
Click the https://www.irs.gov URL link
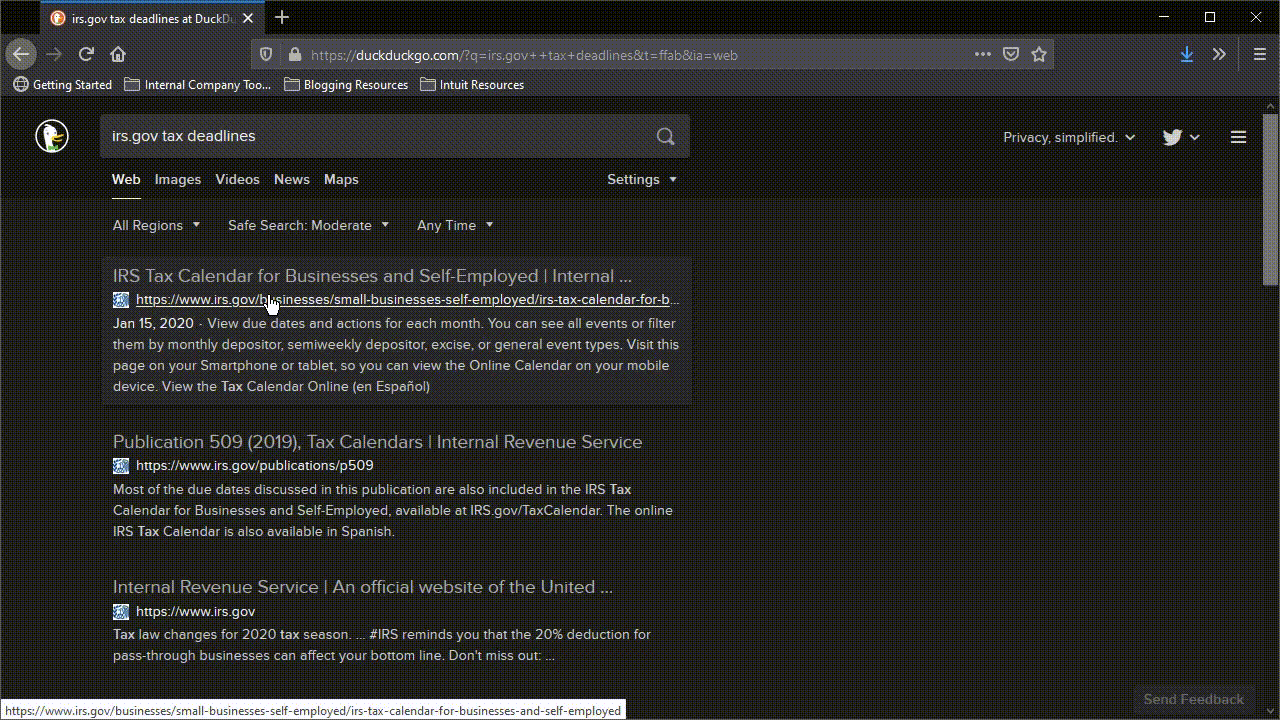[x=196, y=611]
